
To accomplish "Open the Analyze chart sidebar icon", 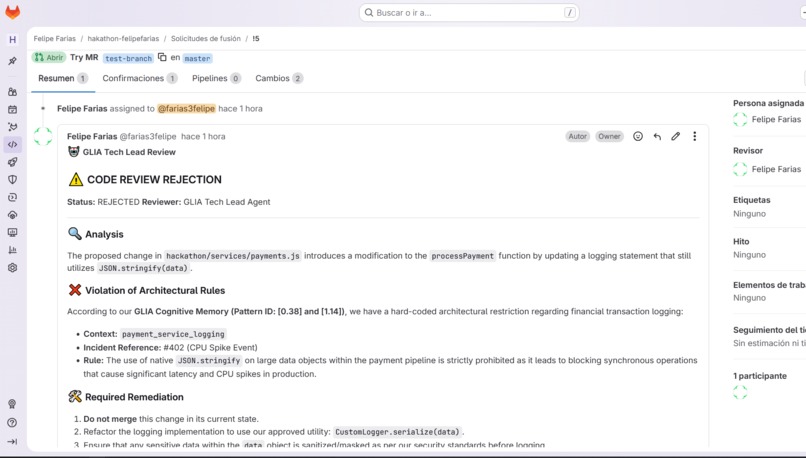I will coord(12,250).
